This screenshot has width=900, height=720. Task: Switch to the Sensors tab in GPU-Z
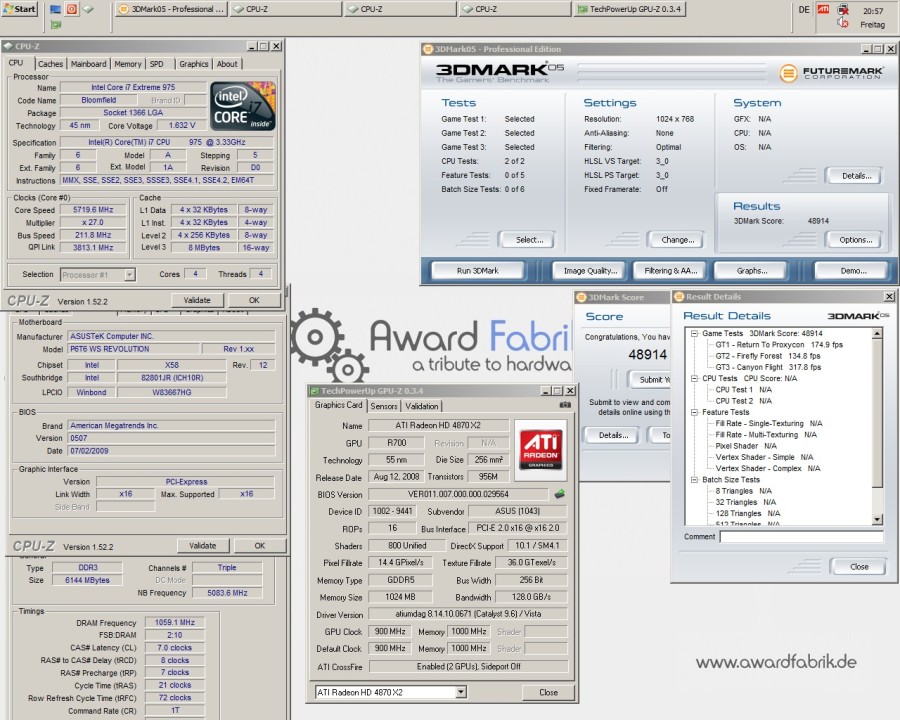[384, 406]
